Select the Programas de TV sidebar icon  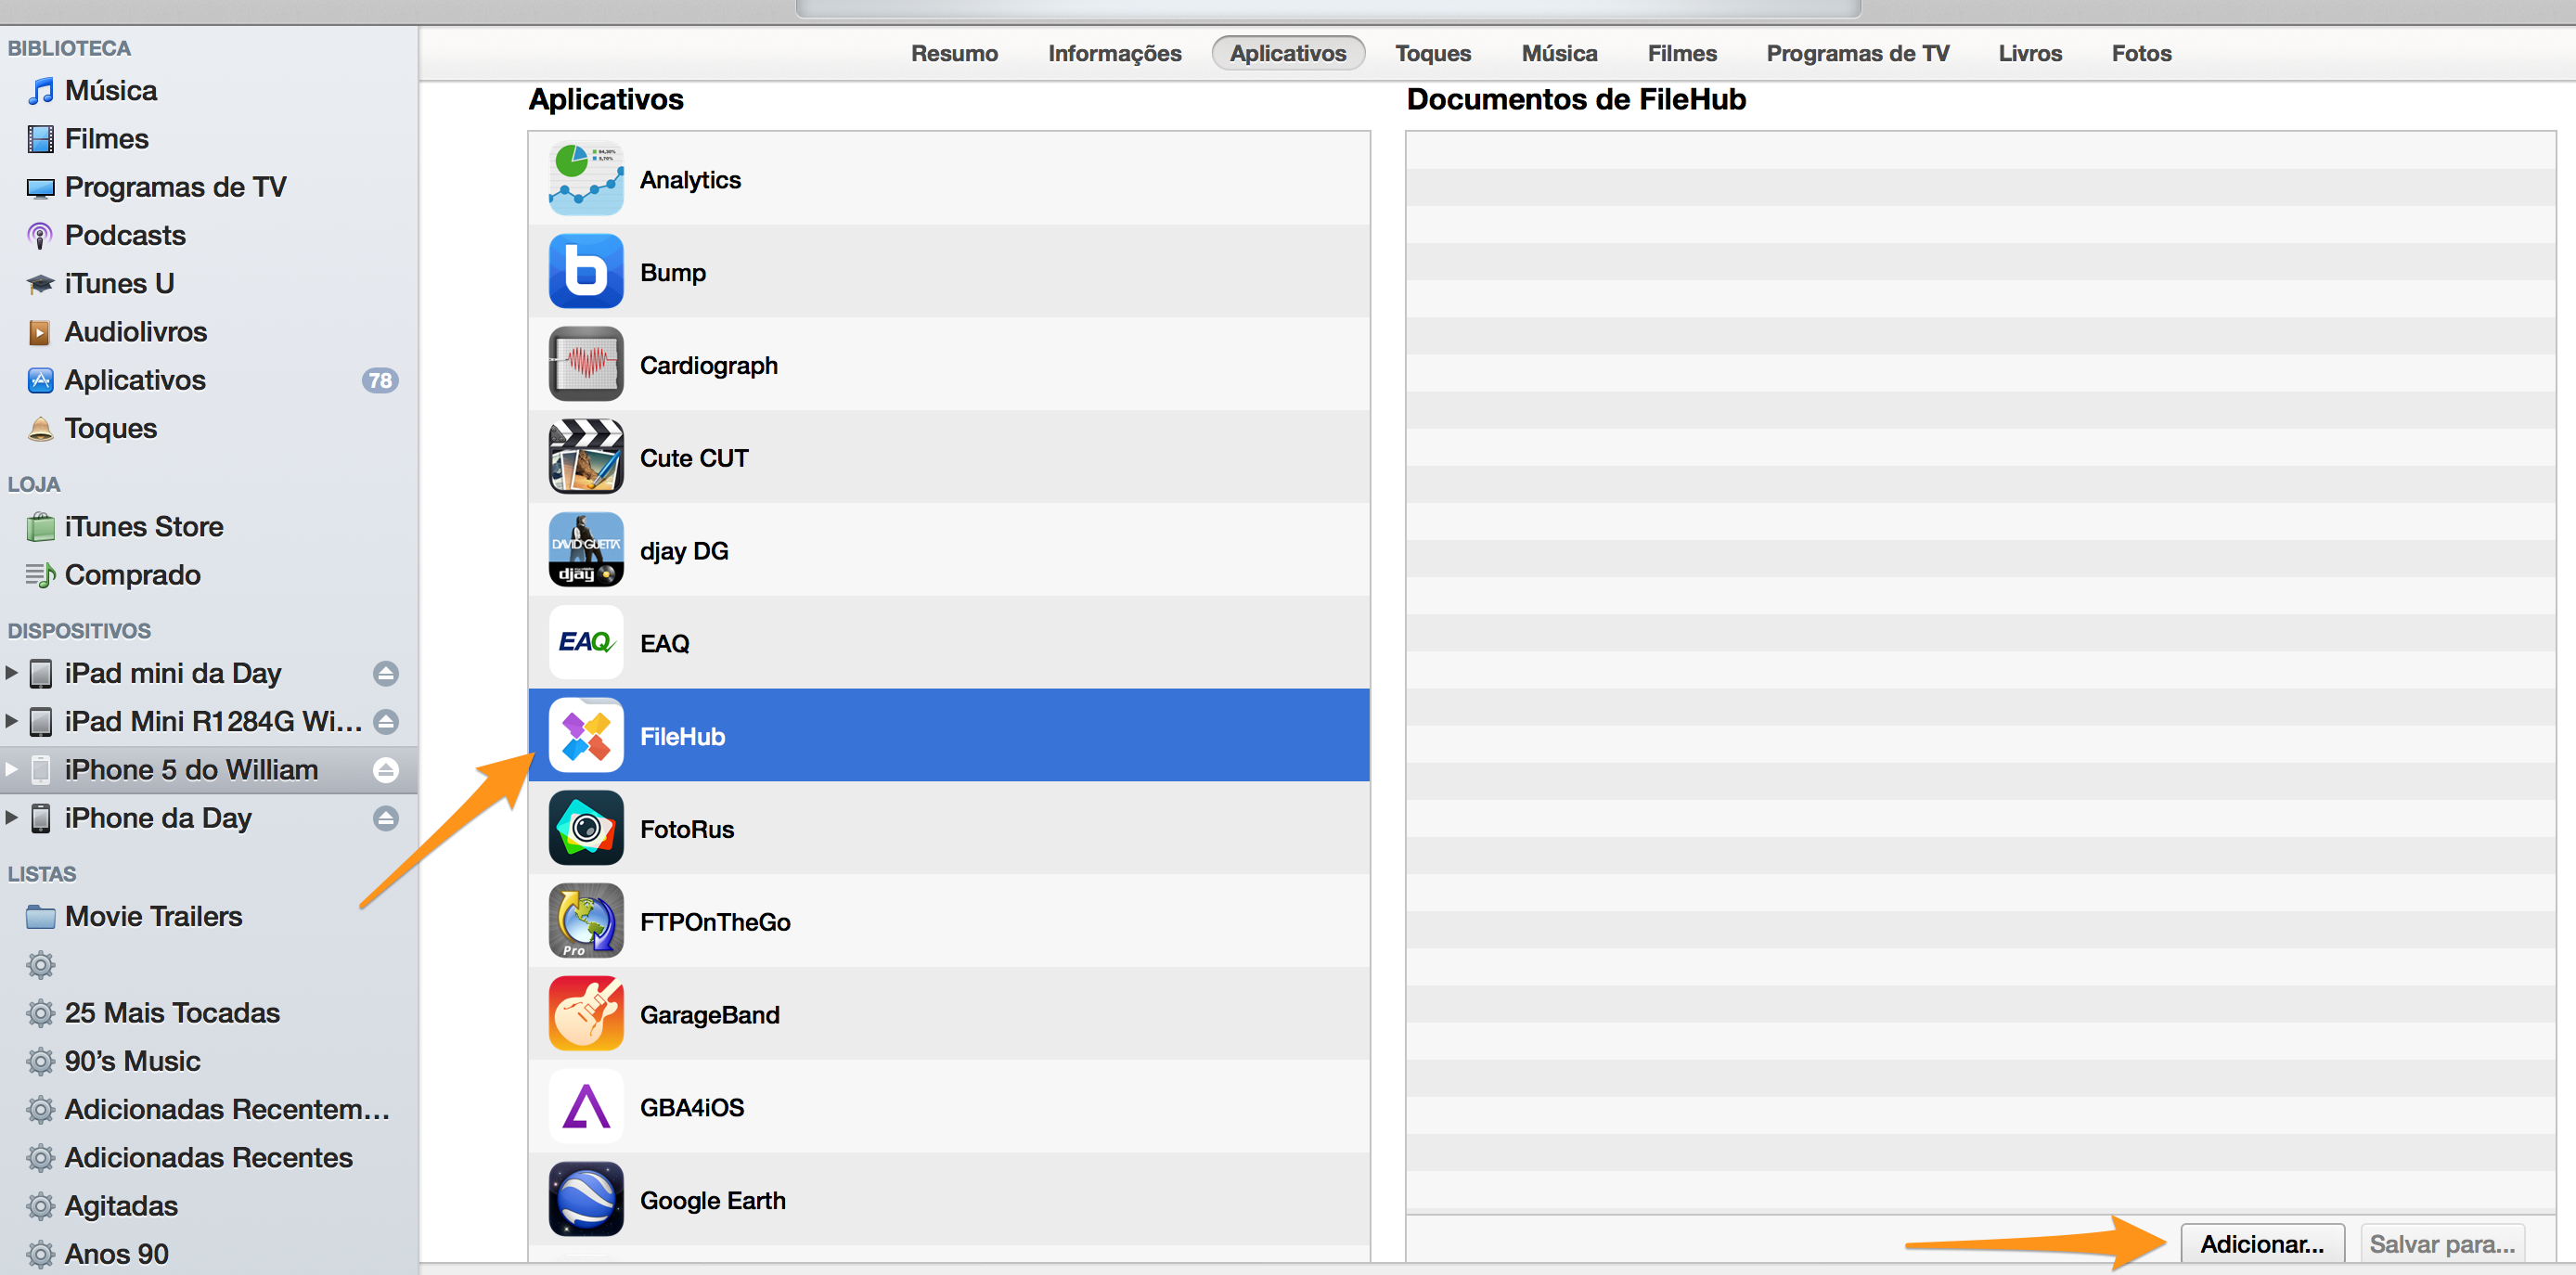click(x=40, y=188)
